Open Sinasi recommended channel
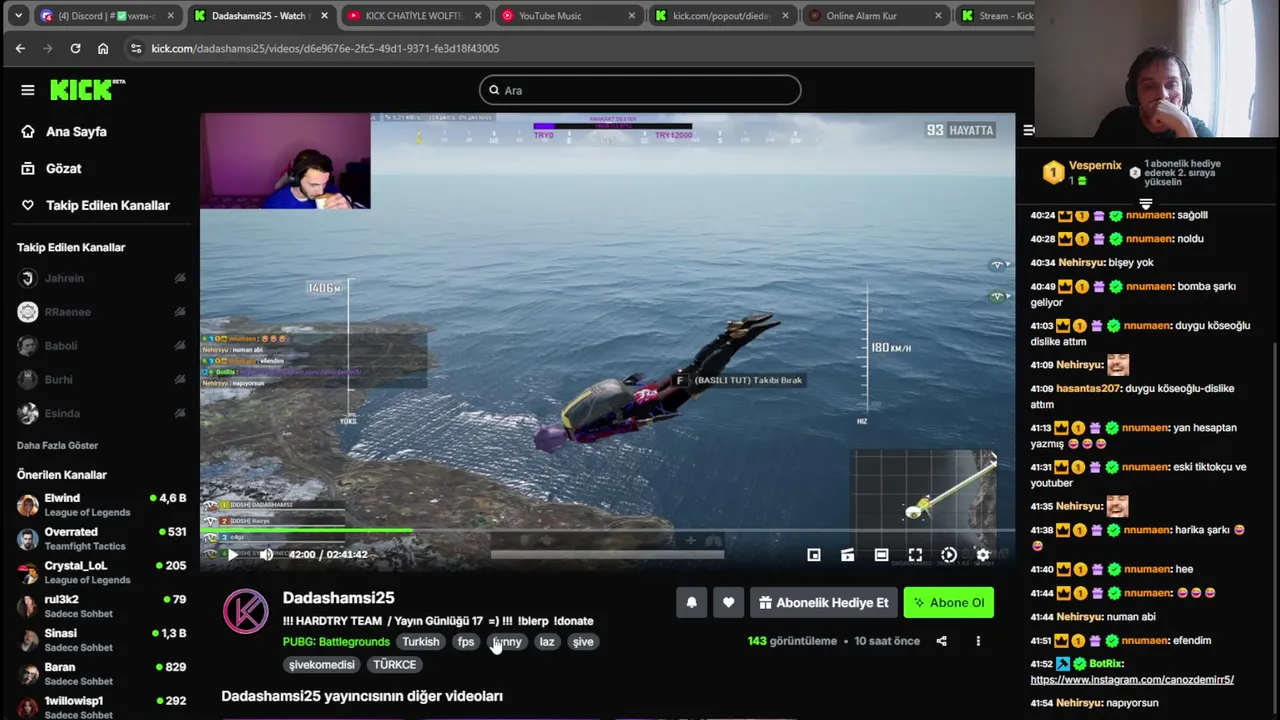Screen dimensions: 1280x720 click(102, 640)
